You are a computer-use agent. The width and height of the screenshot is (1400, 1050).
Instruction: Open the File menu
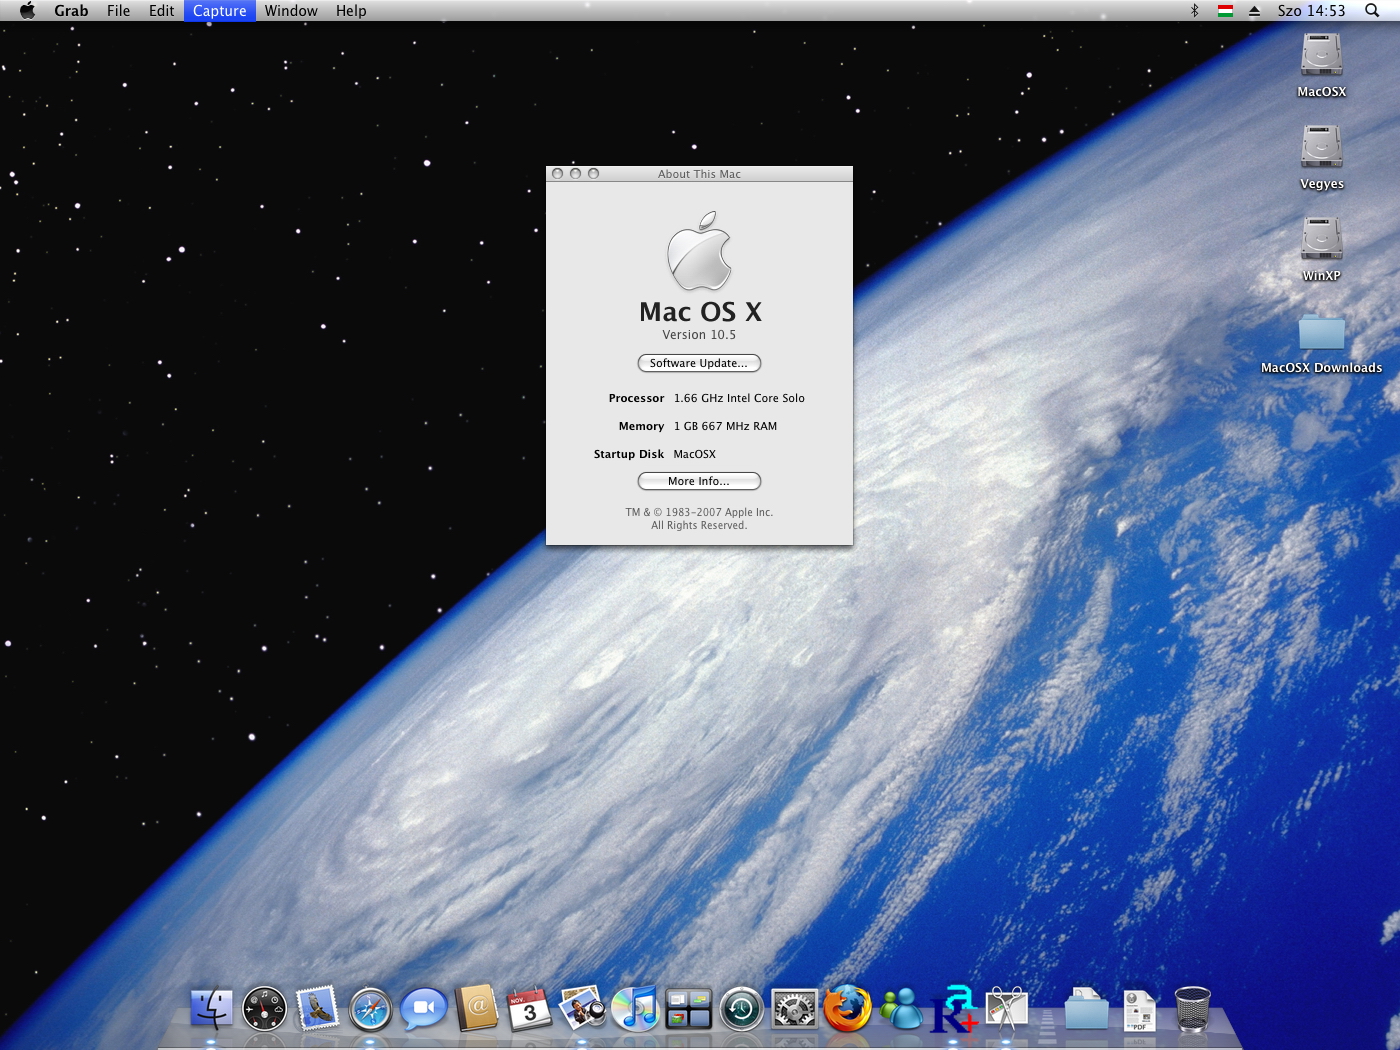click(118, 10)
